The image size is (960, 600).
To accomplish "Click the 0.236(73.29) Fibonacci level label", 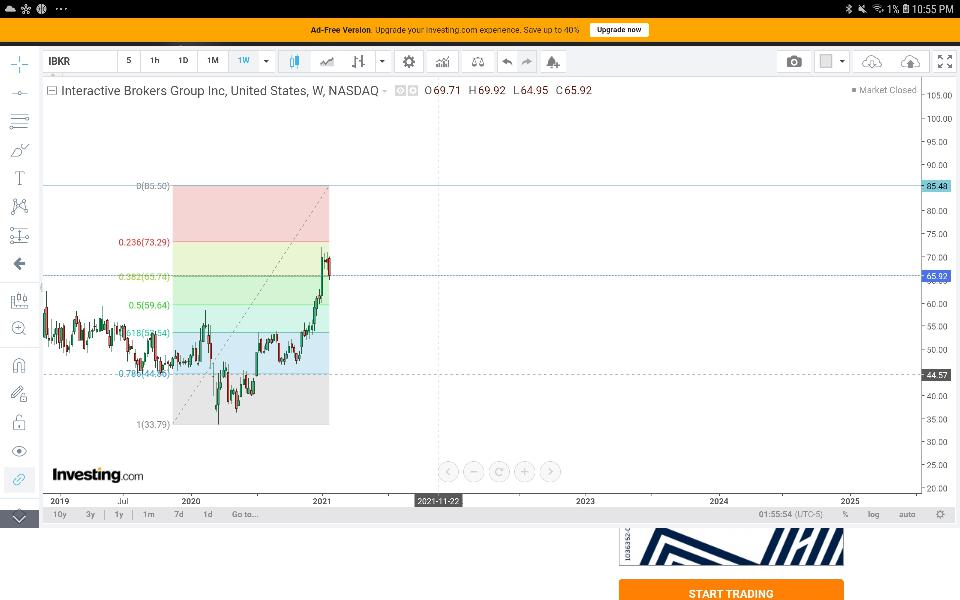I will click(x=144, y=242).
